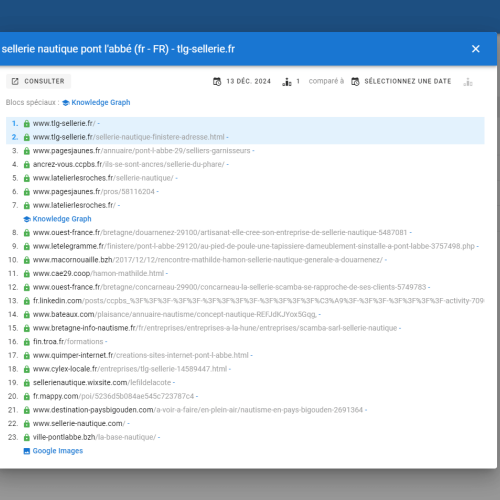
Task: Click calendar icon before Sélectionnez une date
Action: point(355,81)
